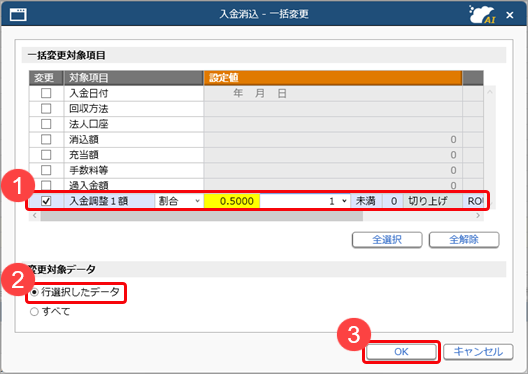This screenshot has width=528, height=374.
Task: Click the 未満 cell
Action: 366,201
